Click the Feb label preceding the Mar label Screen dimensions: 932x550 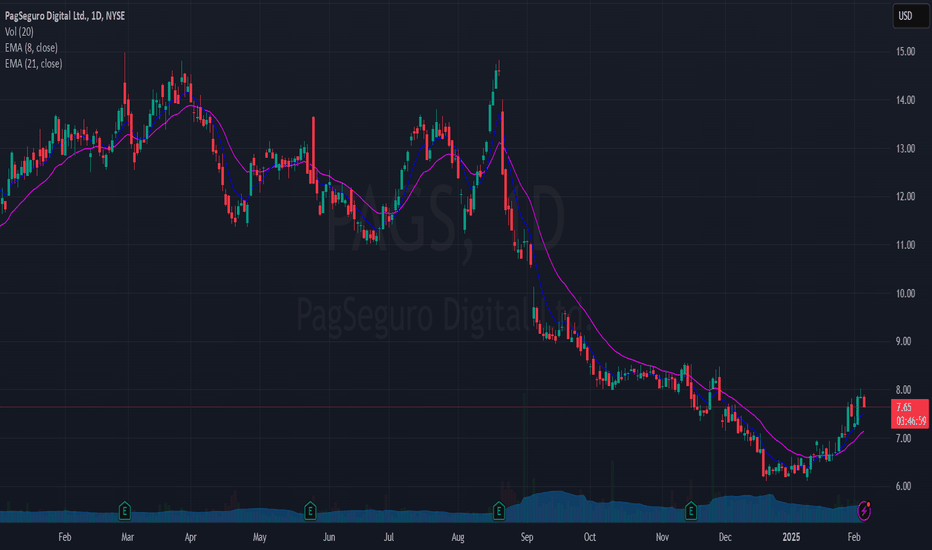64,537
